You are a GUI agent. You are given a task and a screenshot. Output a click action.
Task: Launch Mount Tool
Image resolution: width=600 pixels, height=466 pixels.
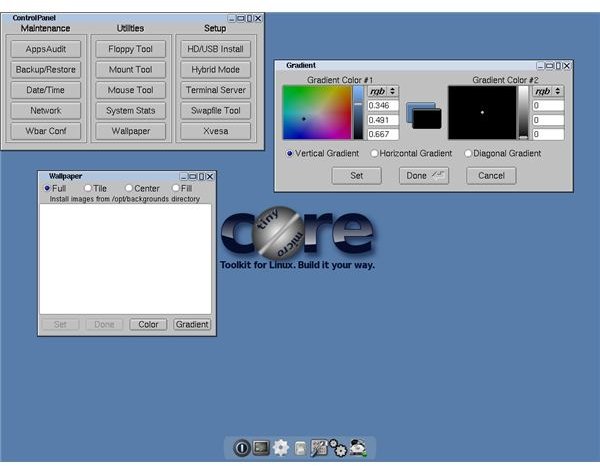pyautogui.click(x=130, y=70)
